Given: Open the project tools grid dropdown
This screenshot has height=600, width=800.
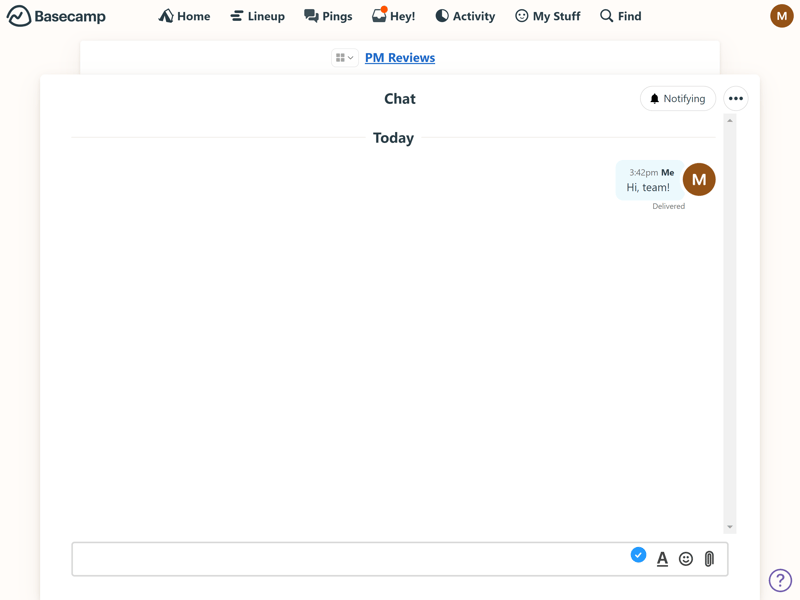Looking at the screenshot, I should click(345, 58).
